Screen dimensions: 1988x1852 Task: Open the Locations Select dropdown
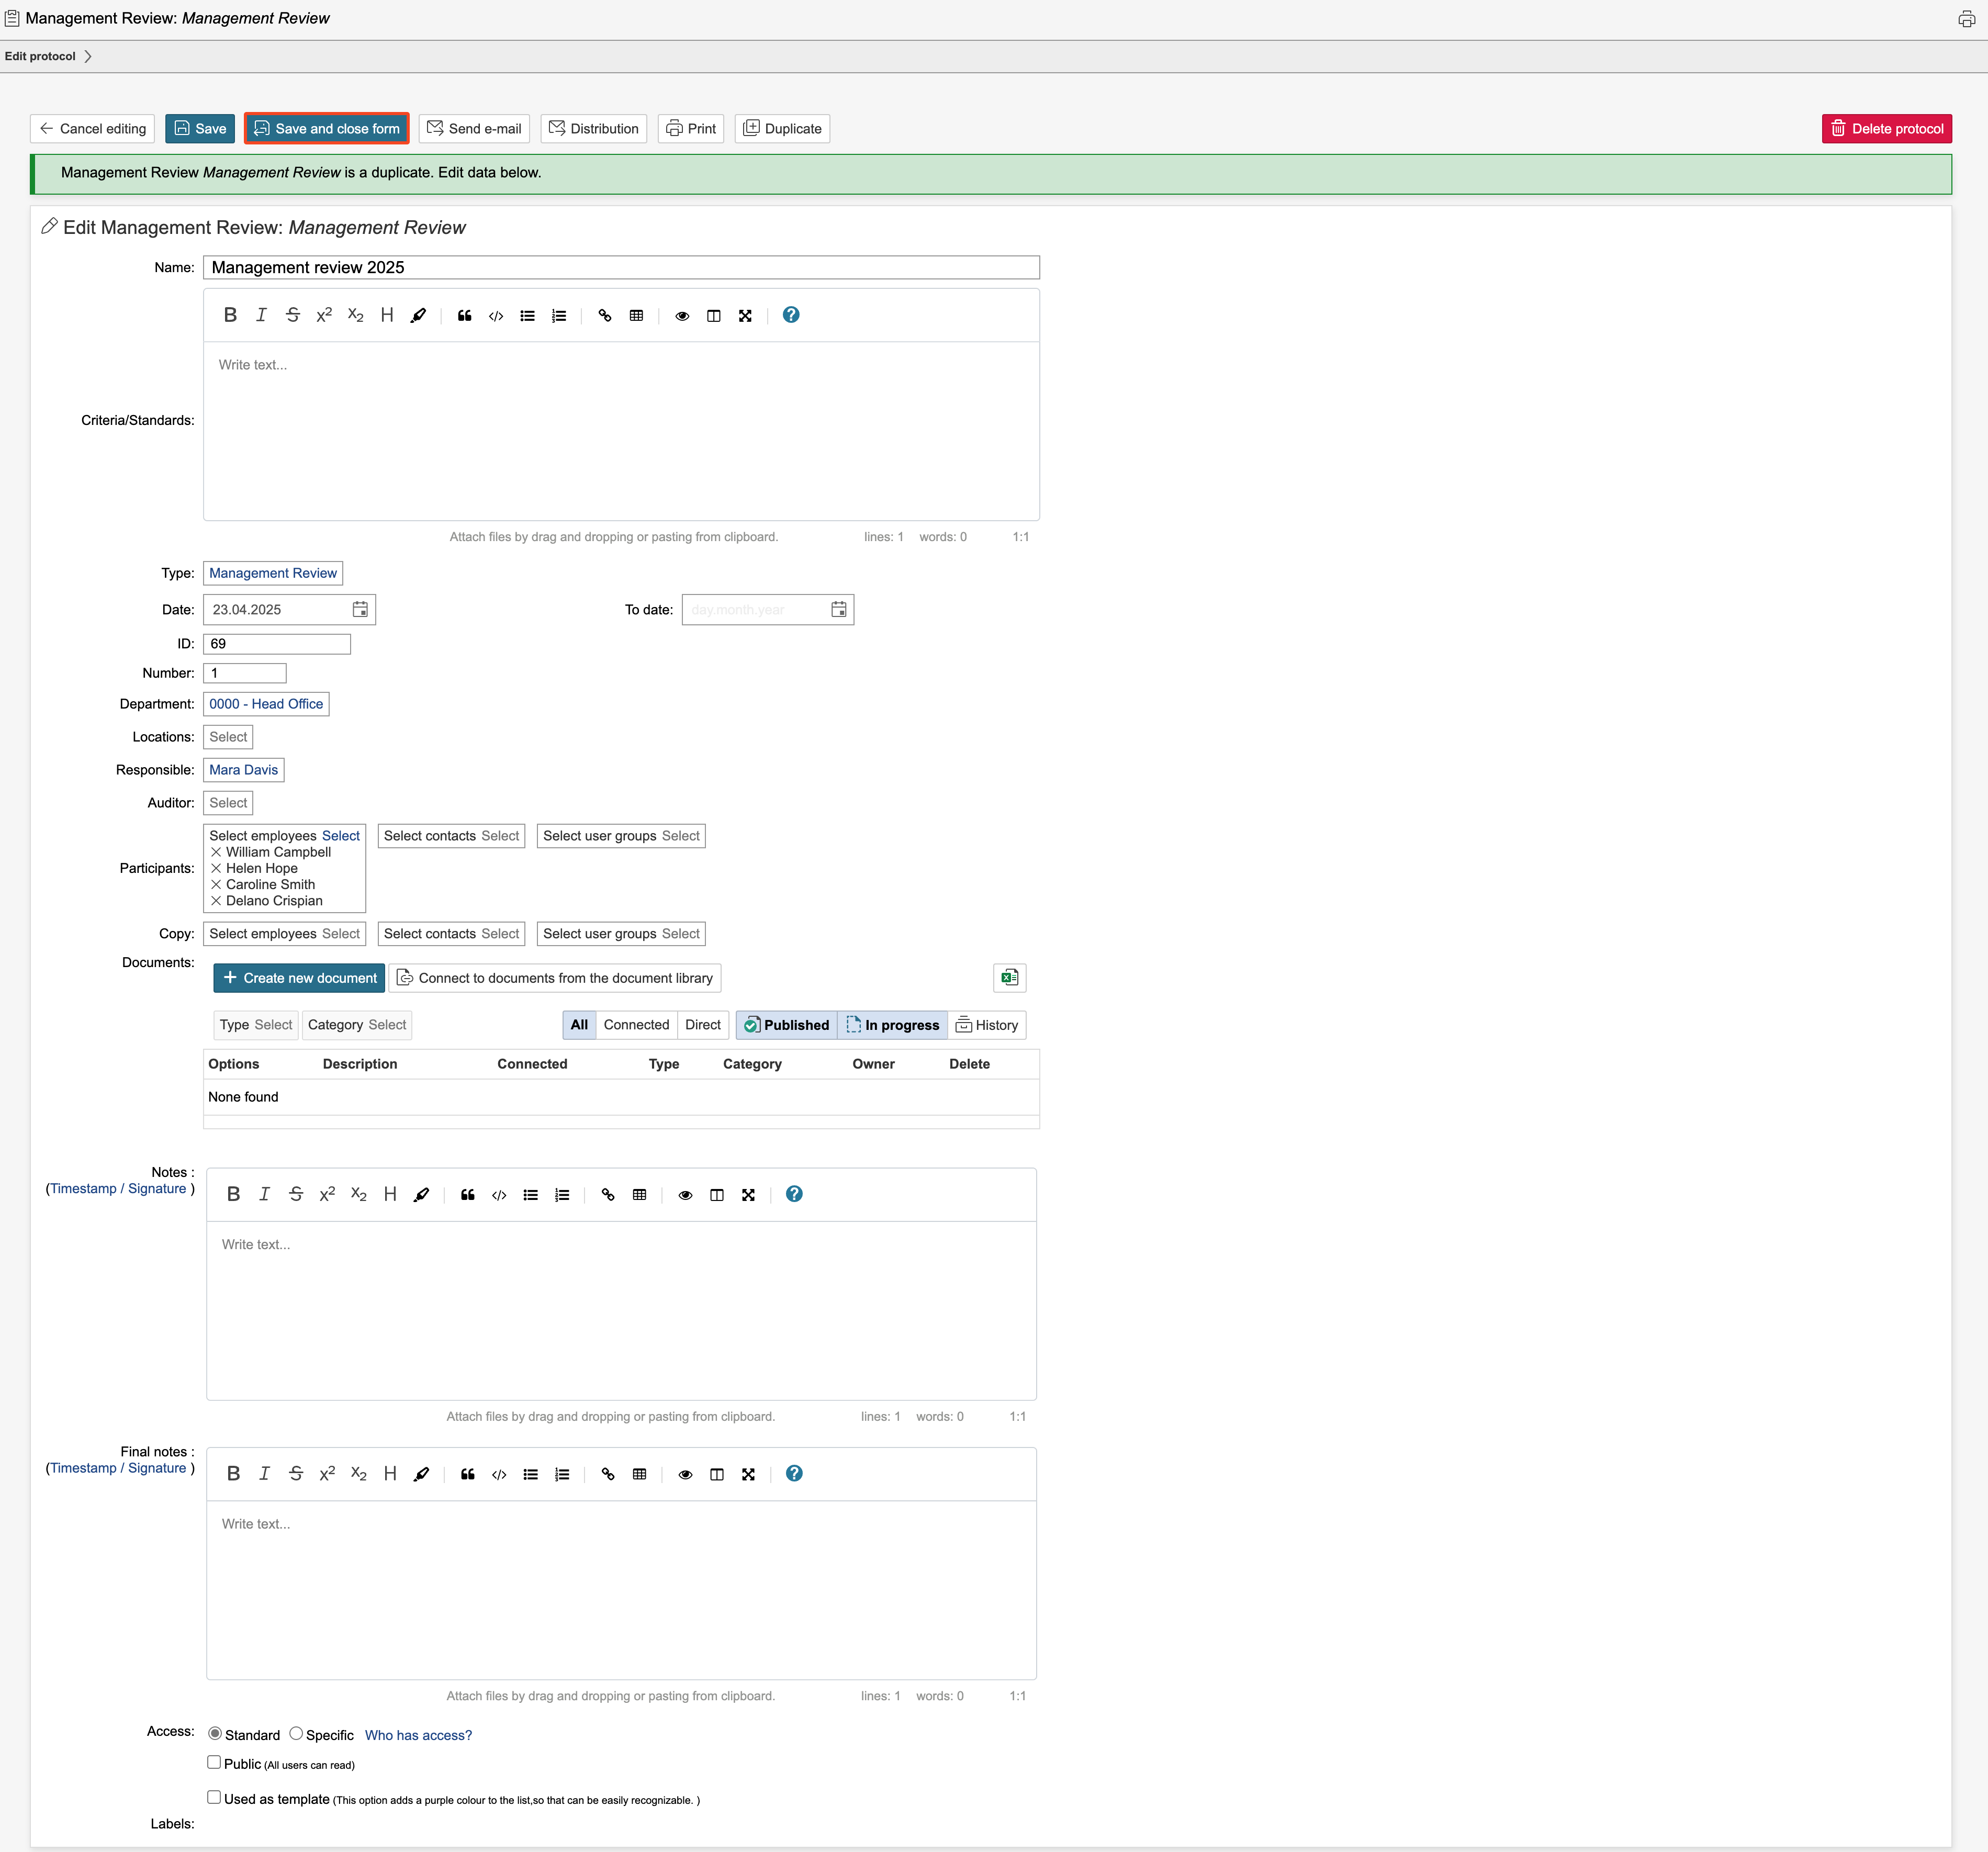228,737
